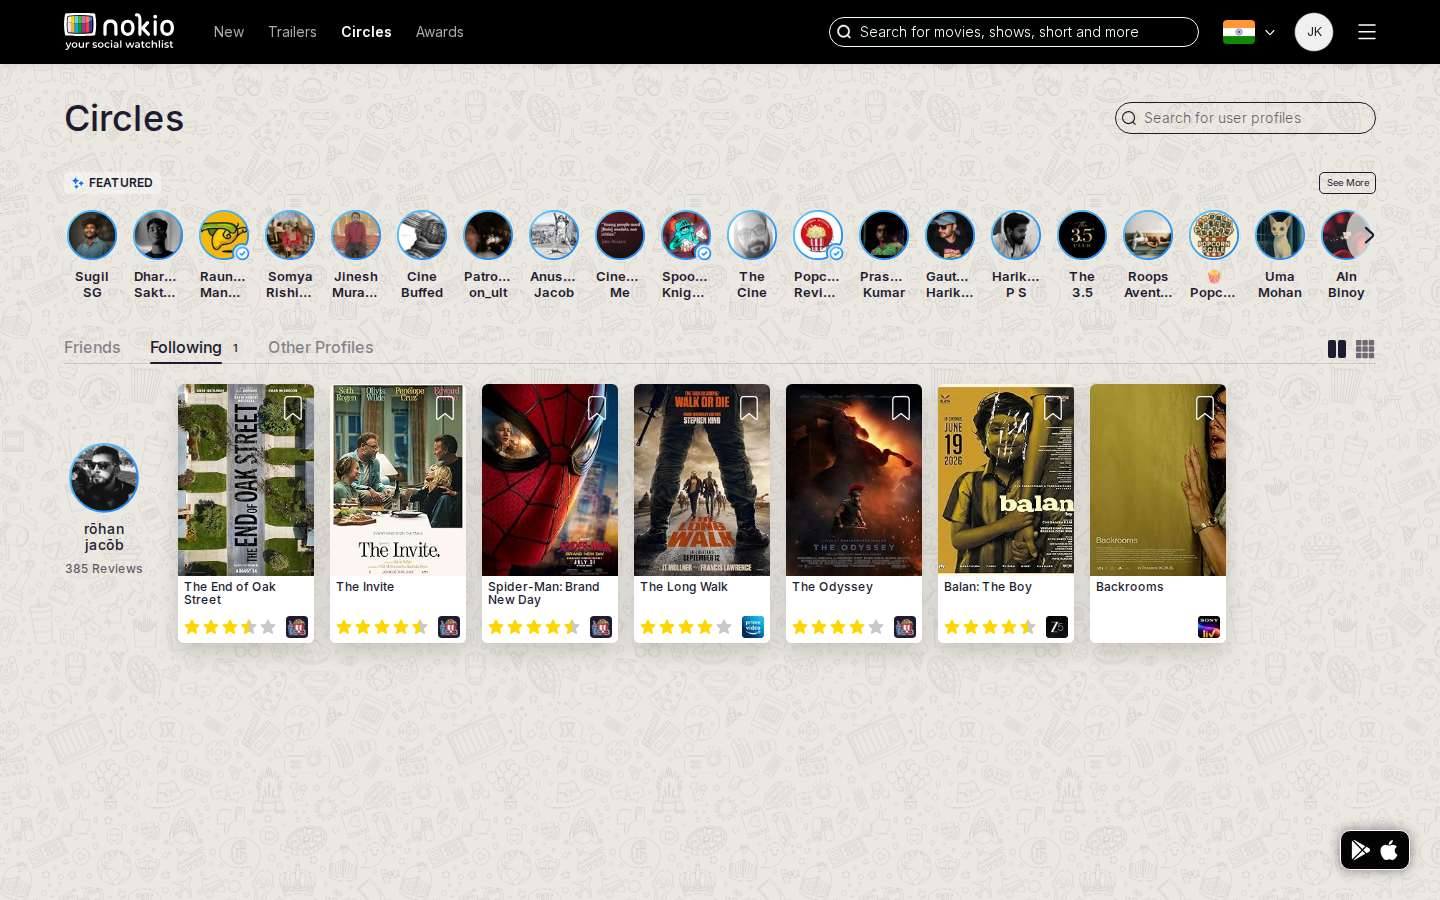The image size is (1440, 900).
Task: Open the Circles menu item
Action: pyautogui.click(x=366, y=32)
